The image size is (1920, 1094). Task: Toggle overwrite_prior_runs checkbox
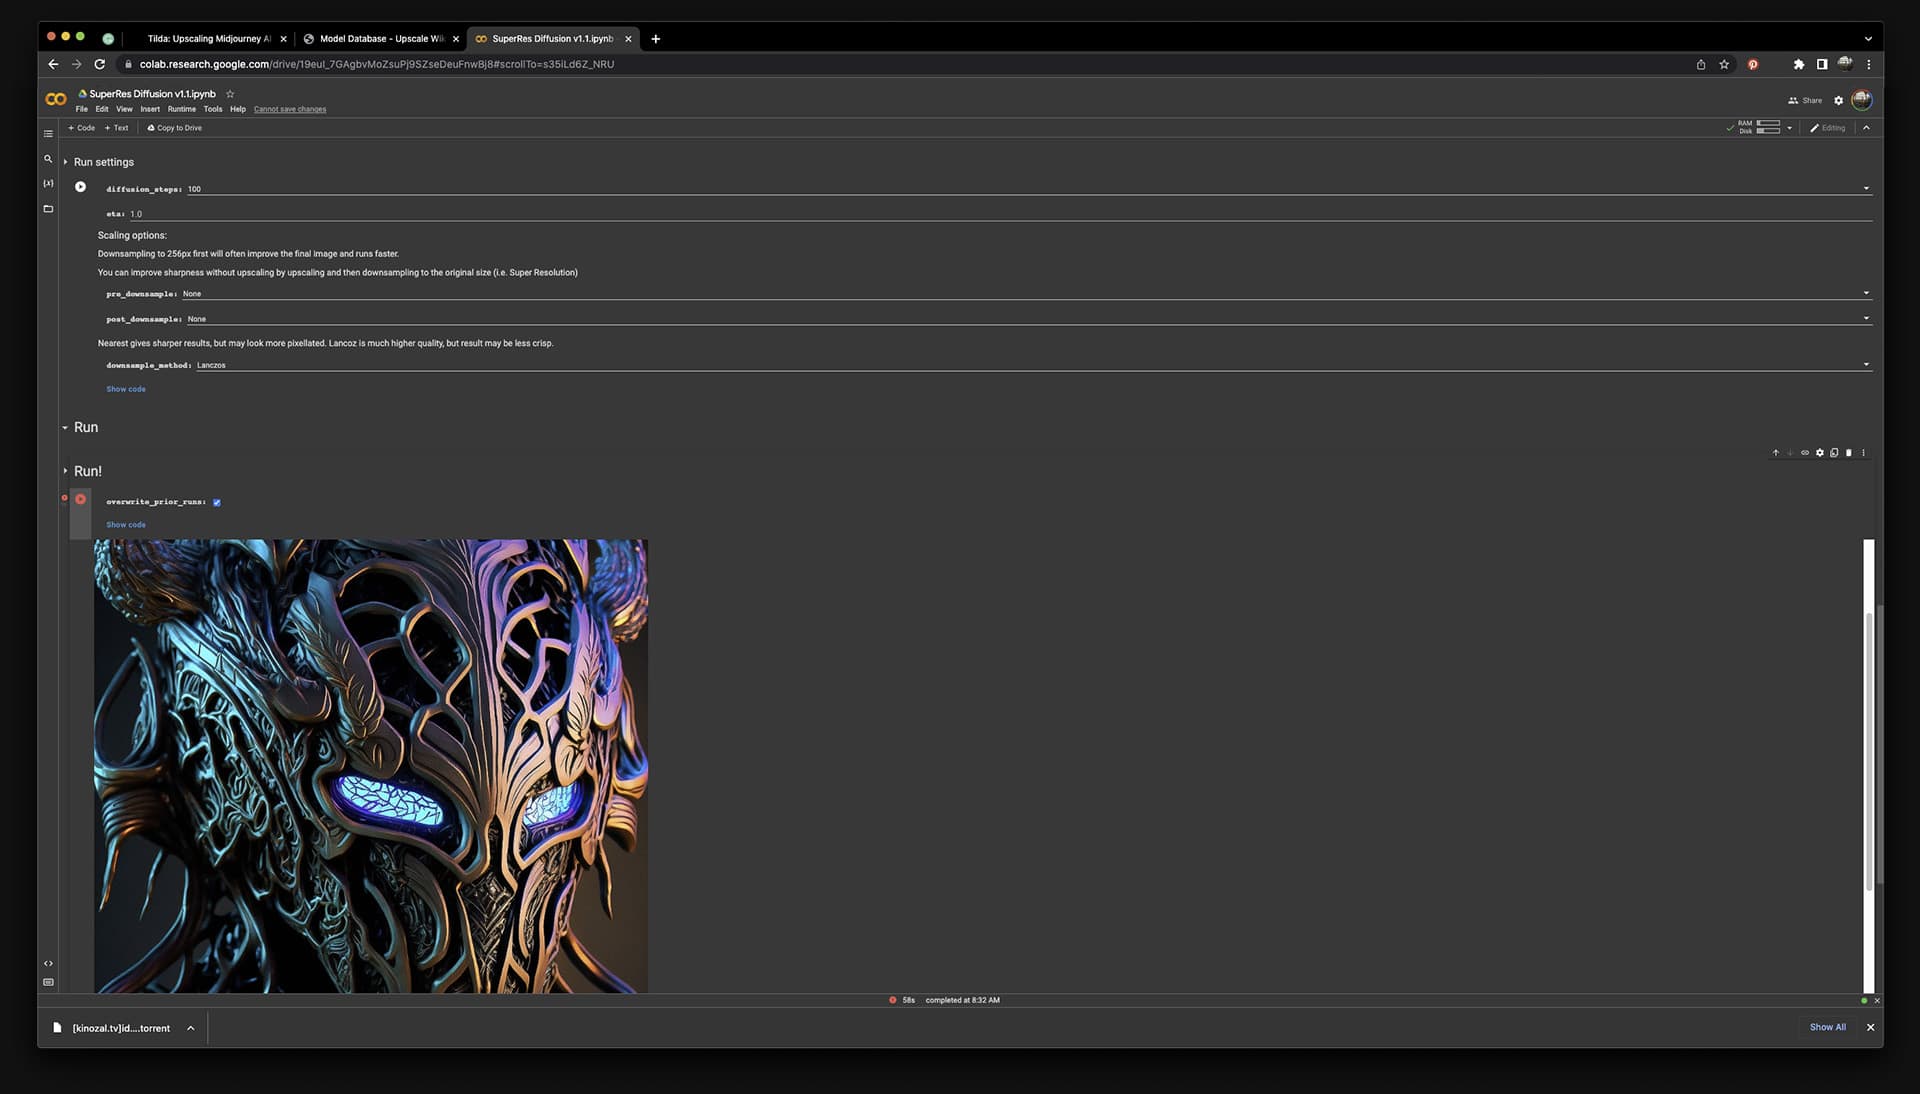(x=217, y=502)
